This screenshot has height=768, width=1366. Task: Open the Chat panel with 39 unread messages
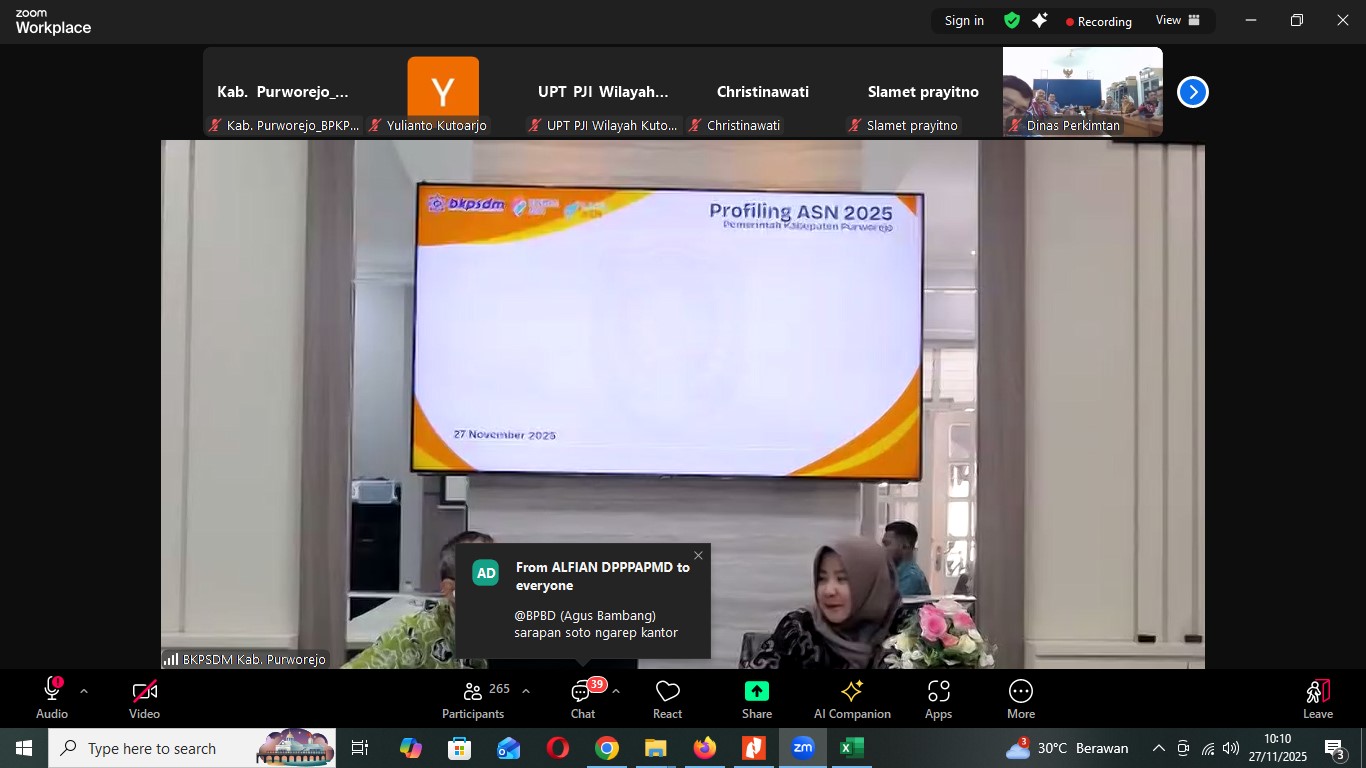[583, 699]
